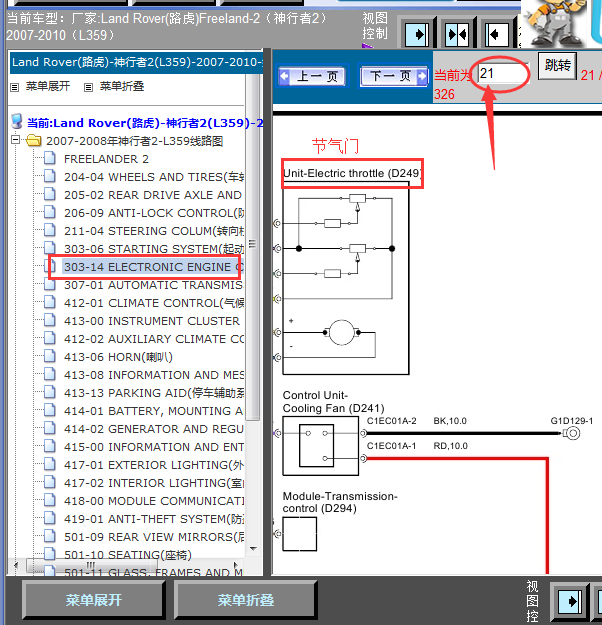Image resolution: width=602 pixels, height=625 pixels.
Task: Click the Module-Transmission-control (D294) label
Action: [x=340, y=502]
